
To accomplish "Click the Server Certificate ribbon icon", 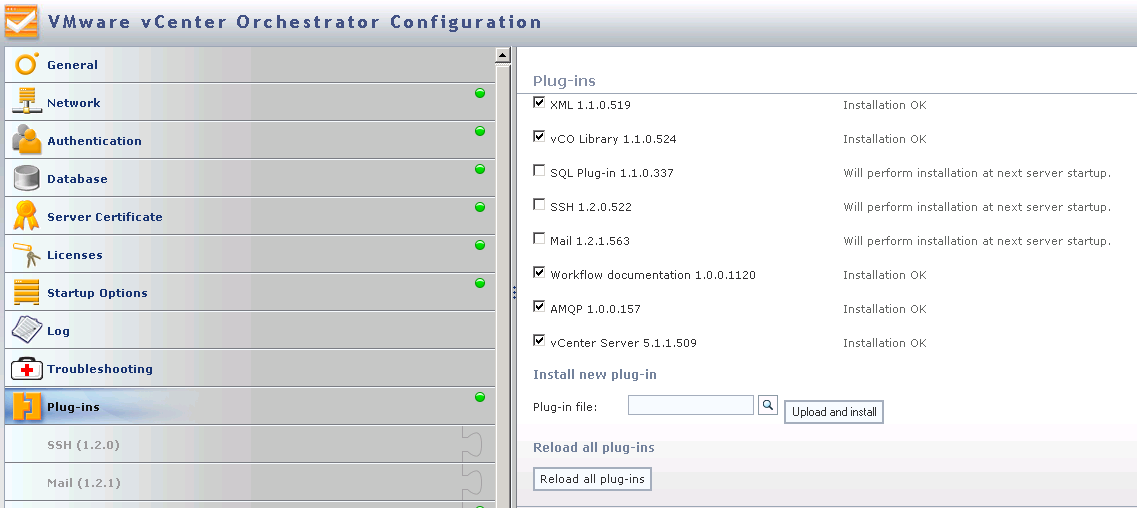I will click(x=26, y=216).
